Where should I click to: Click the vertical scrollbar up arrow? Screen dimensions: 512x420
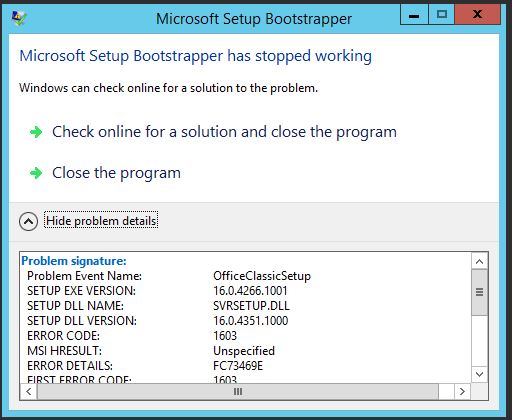click(479, 261)
